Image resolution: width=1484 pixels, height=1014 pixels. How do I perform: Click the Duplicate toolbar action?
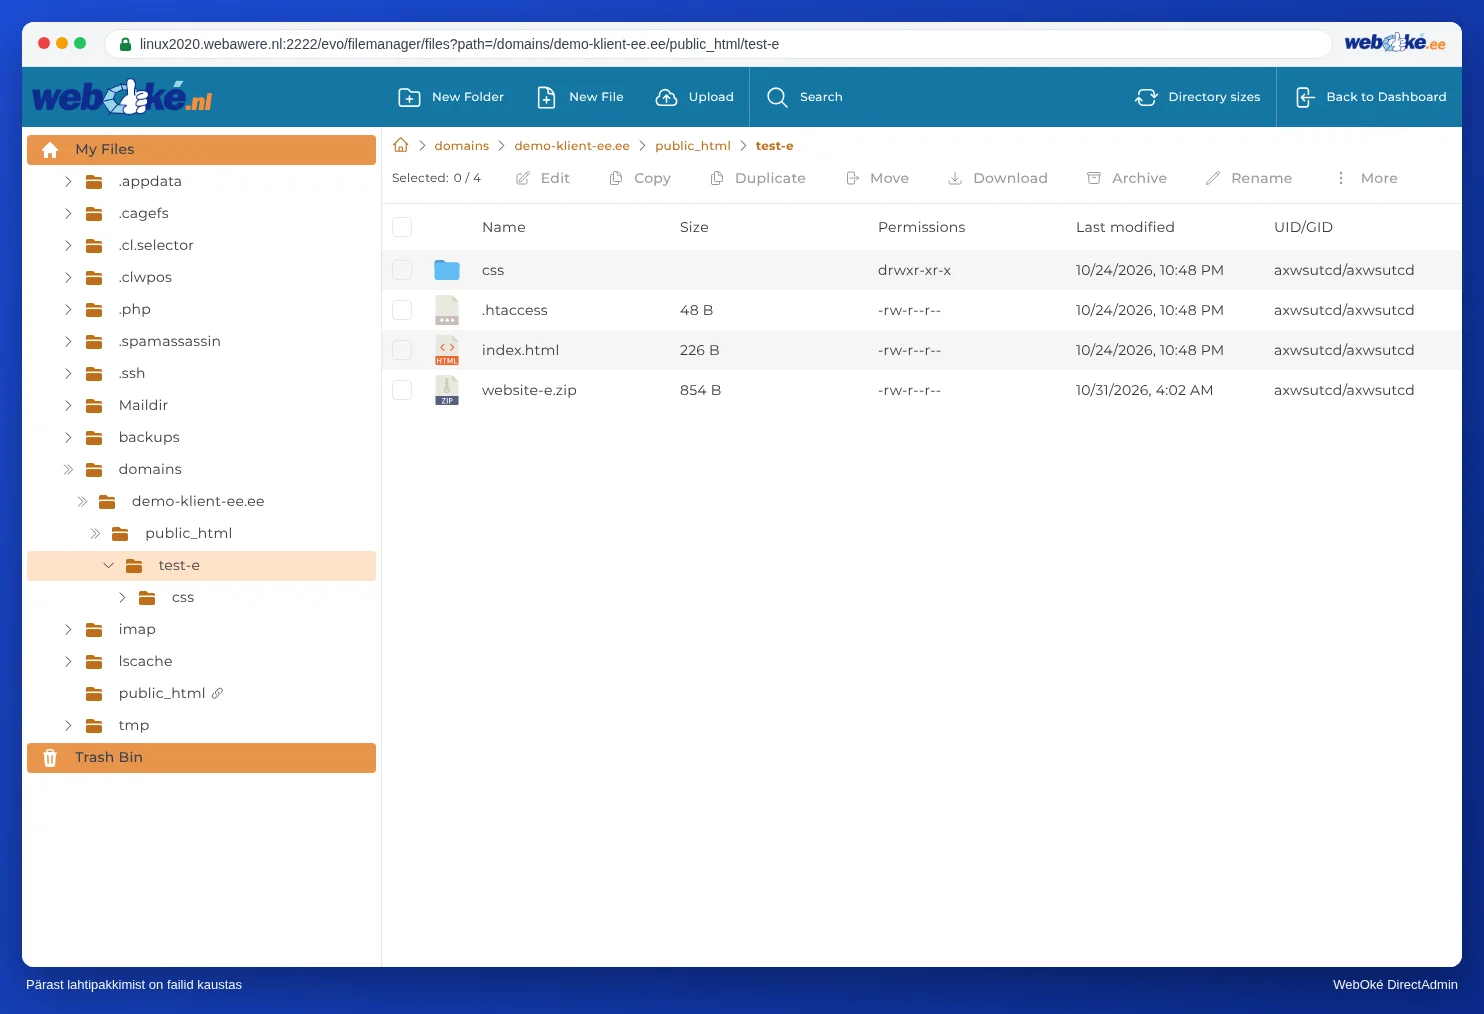pos(757,178)
